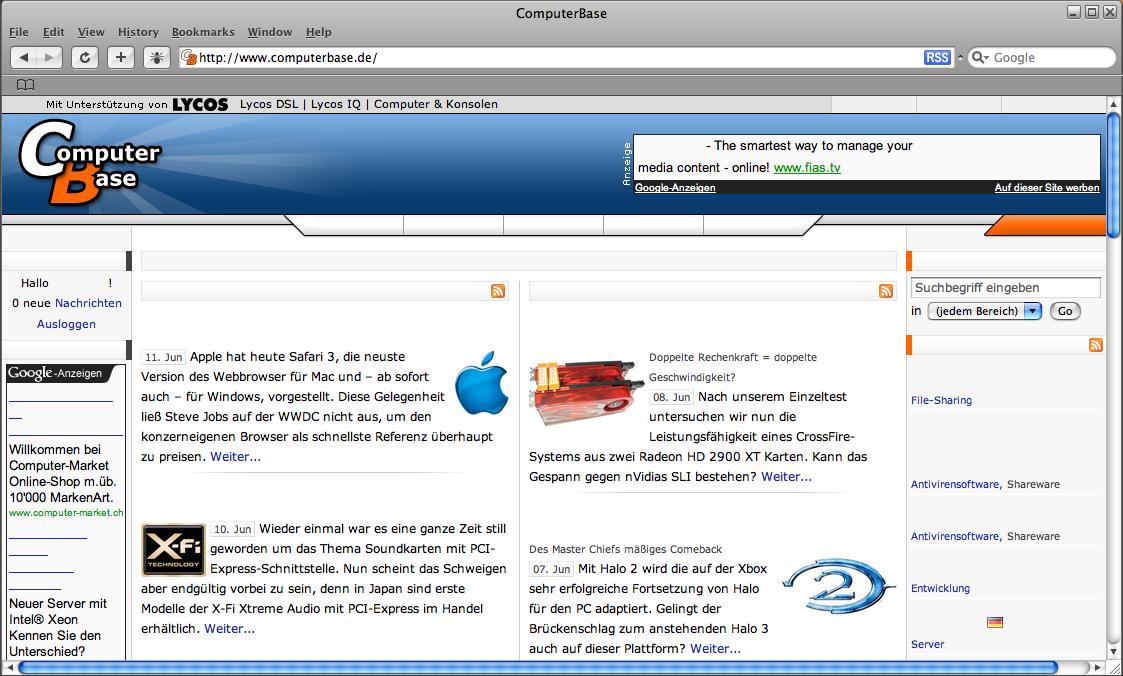Image resolution: width=1123 pixels, height=676 pixels.
Task: Click the RSS feed icon above the left news column
Action: (498, 291)
